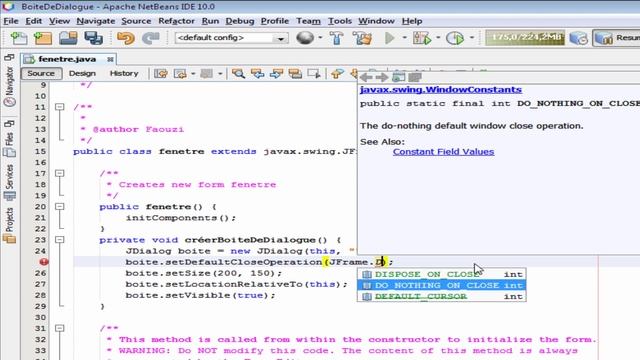Click the Save All disks icon

pos(93,38)
